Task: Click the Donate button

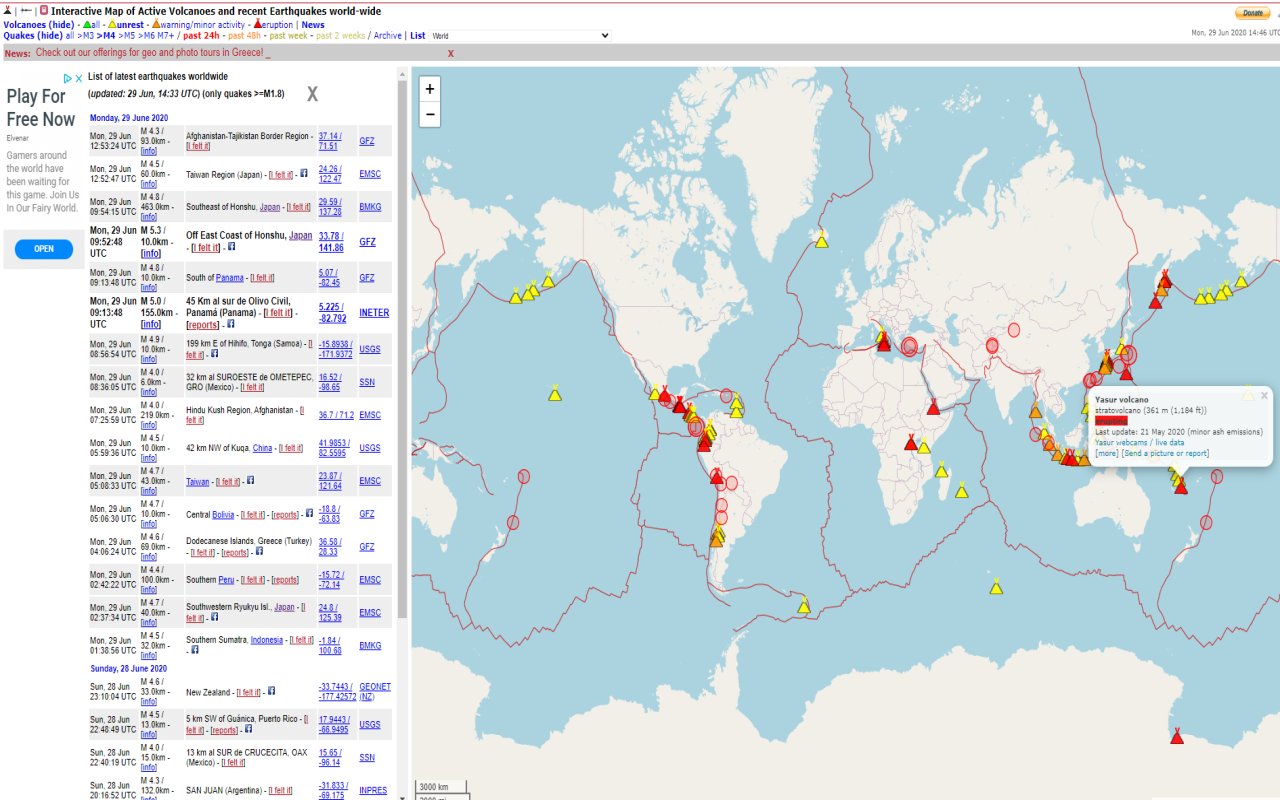Action: click(1253, 13)
